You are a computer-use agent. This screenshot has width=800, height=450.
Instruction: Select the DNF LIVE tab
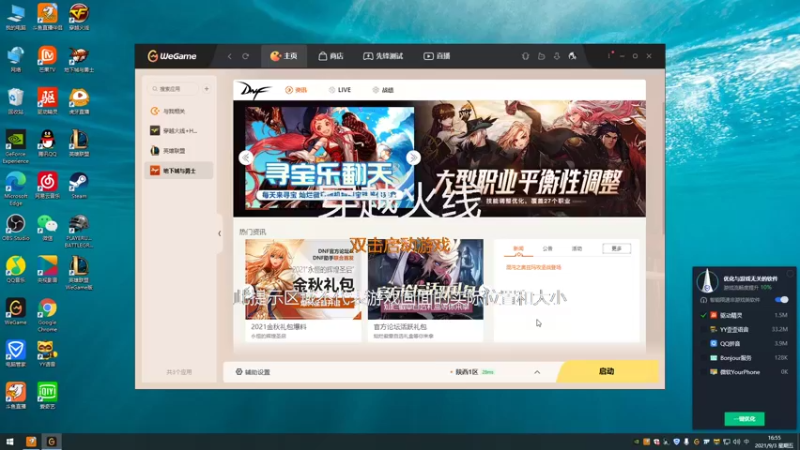click(x=340, y=90)
